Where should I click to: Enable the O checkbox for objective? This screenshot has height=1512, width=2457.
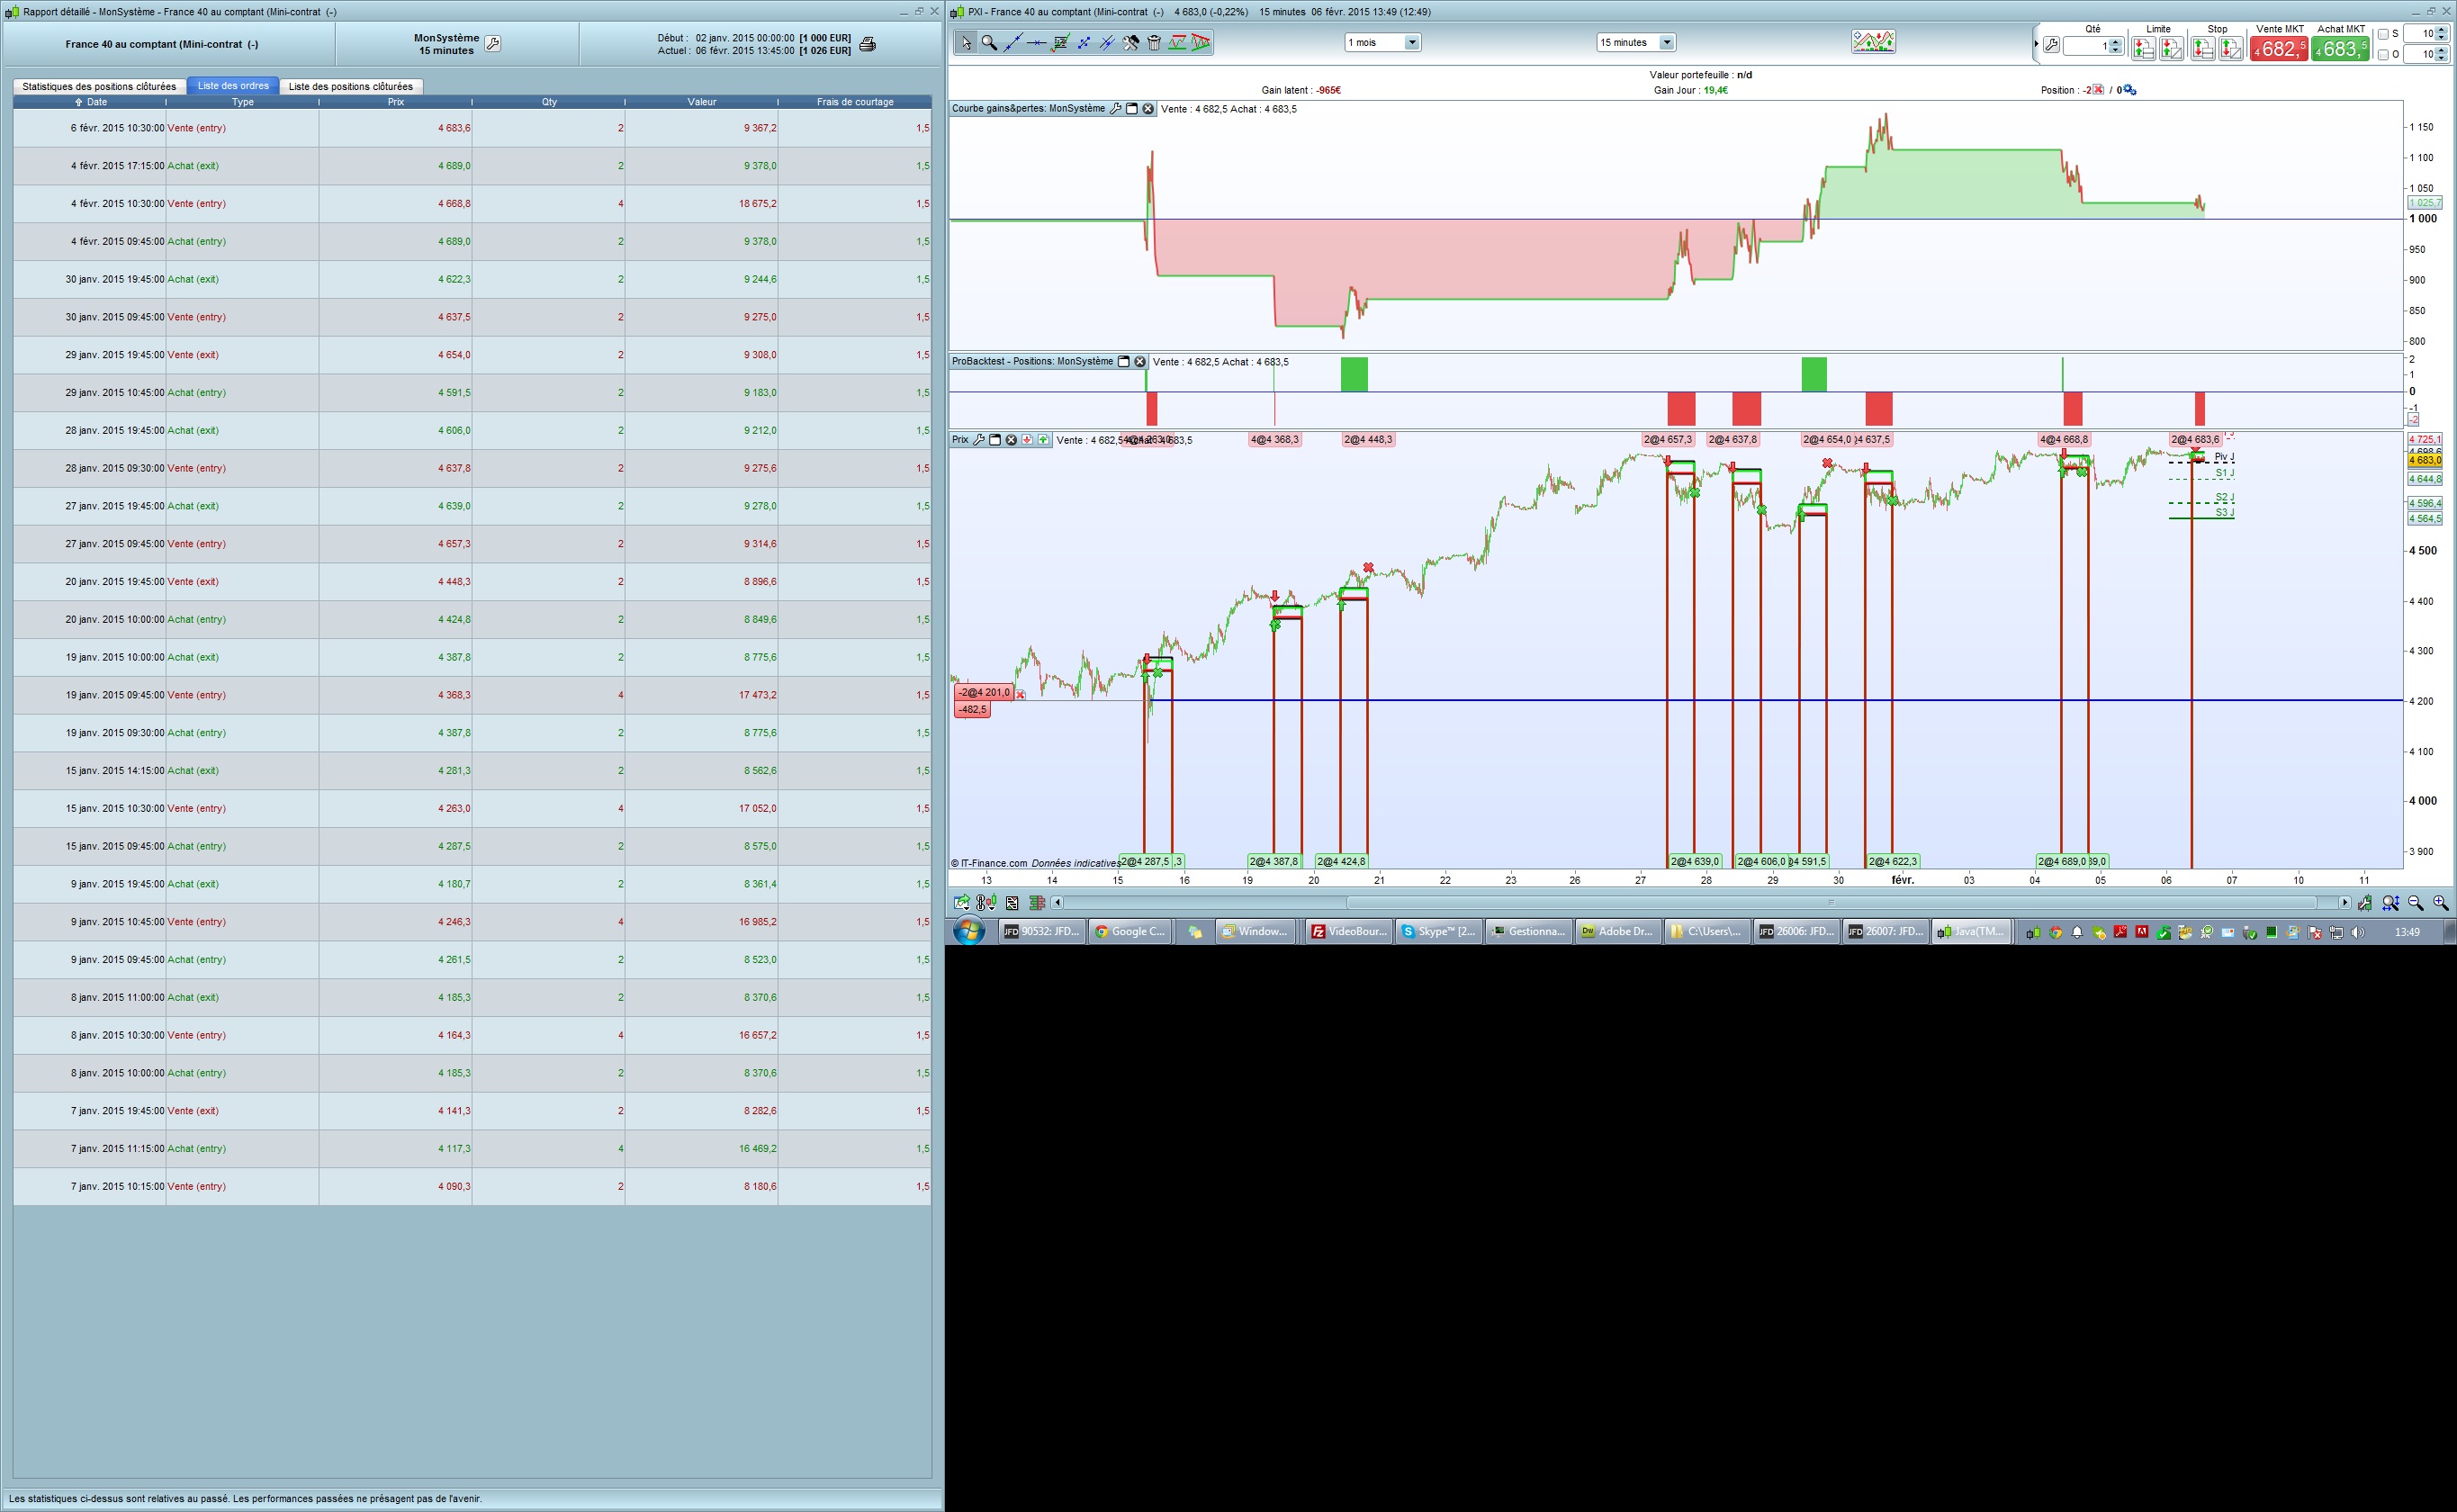[2384, 55]
